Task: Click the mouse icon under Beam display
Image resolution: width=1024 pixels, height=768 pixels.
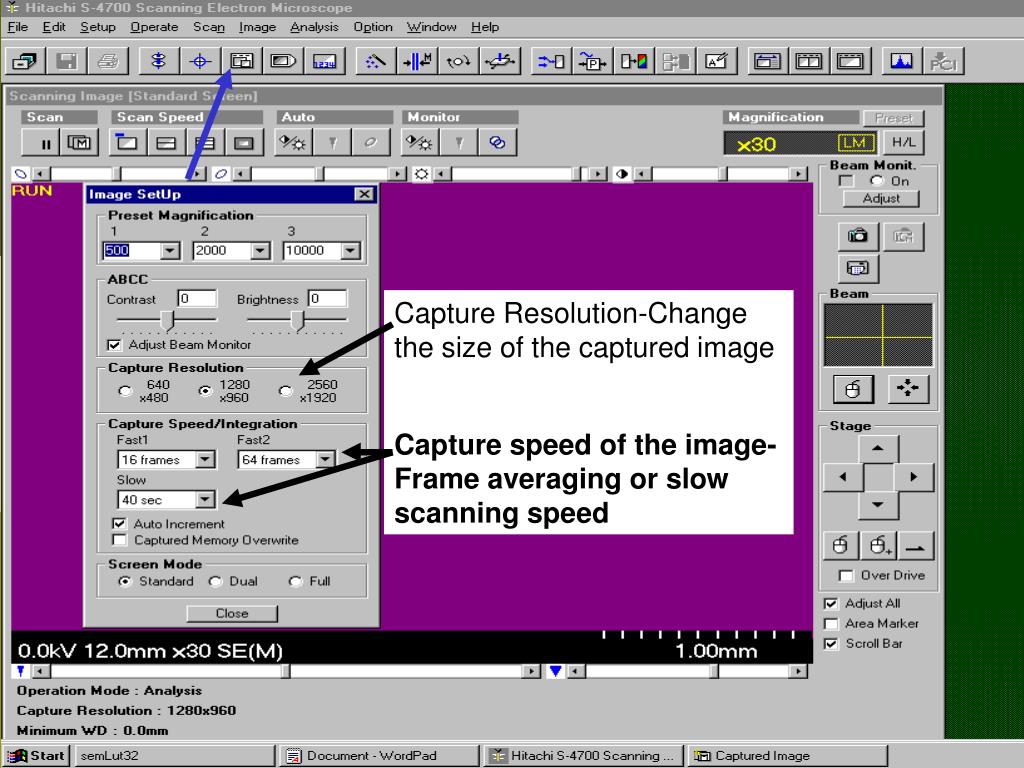Action: (x=853, y=389)
